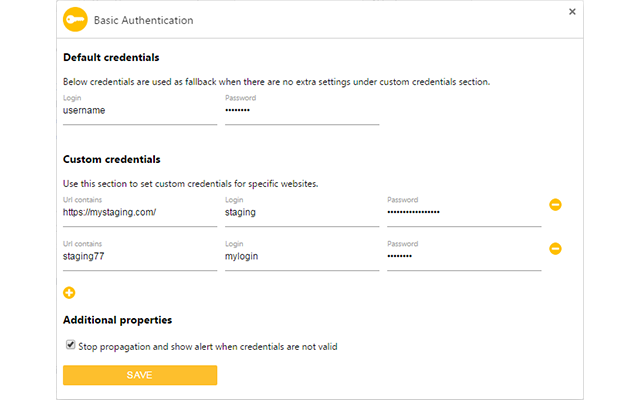Click the 'Default credentials' heading
This screenshot has height=400, width=640.
pos(111,58)
